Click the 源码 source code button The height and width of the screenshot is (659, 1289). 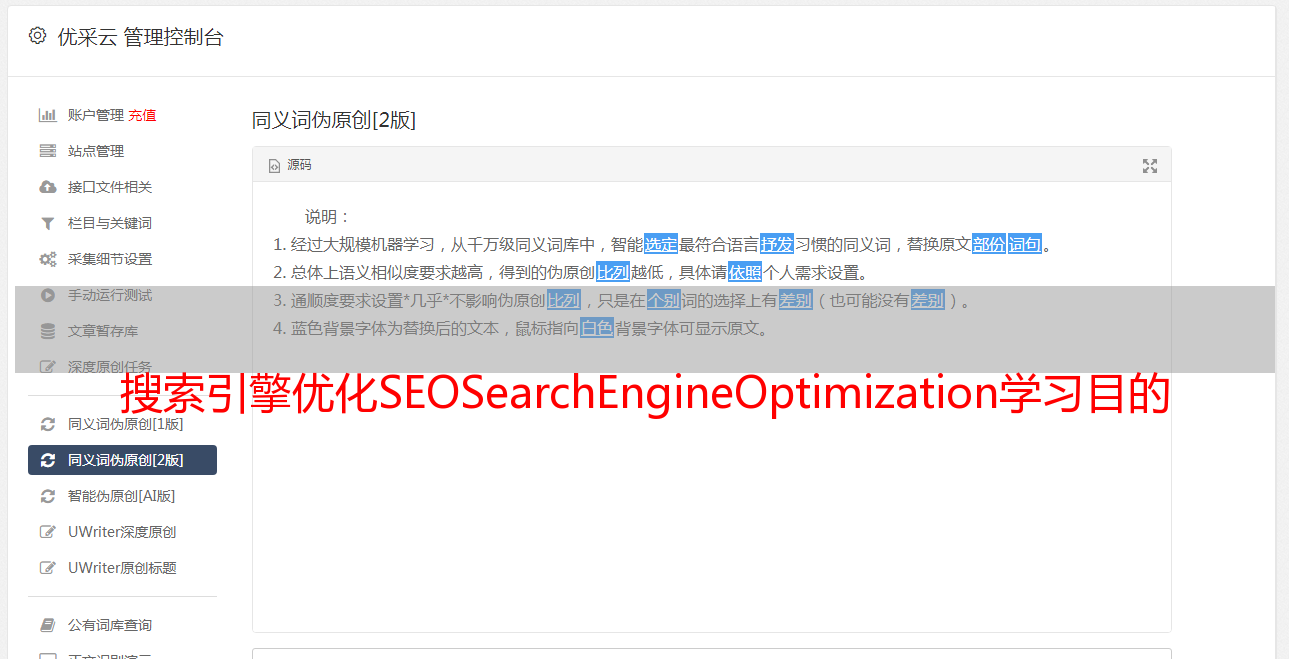click(290, 165)
